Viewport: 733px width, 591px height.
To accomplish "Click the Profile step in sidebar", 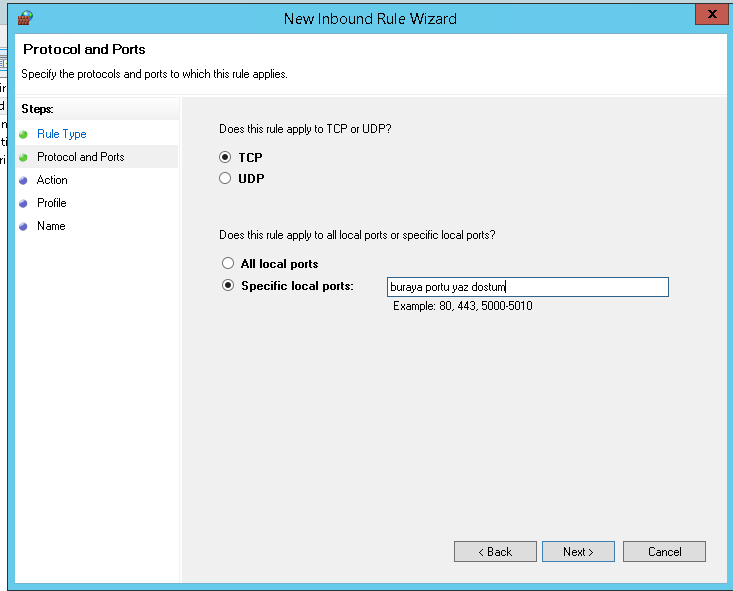I will click(x=51, y=203).
